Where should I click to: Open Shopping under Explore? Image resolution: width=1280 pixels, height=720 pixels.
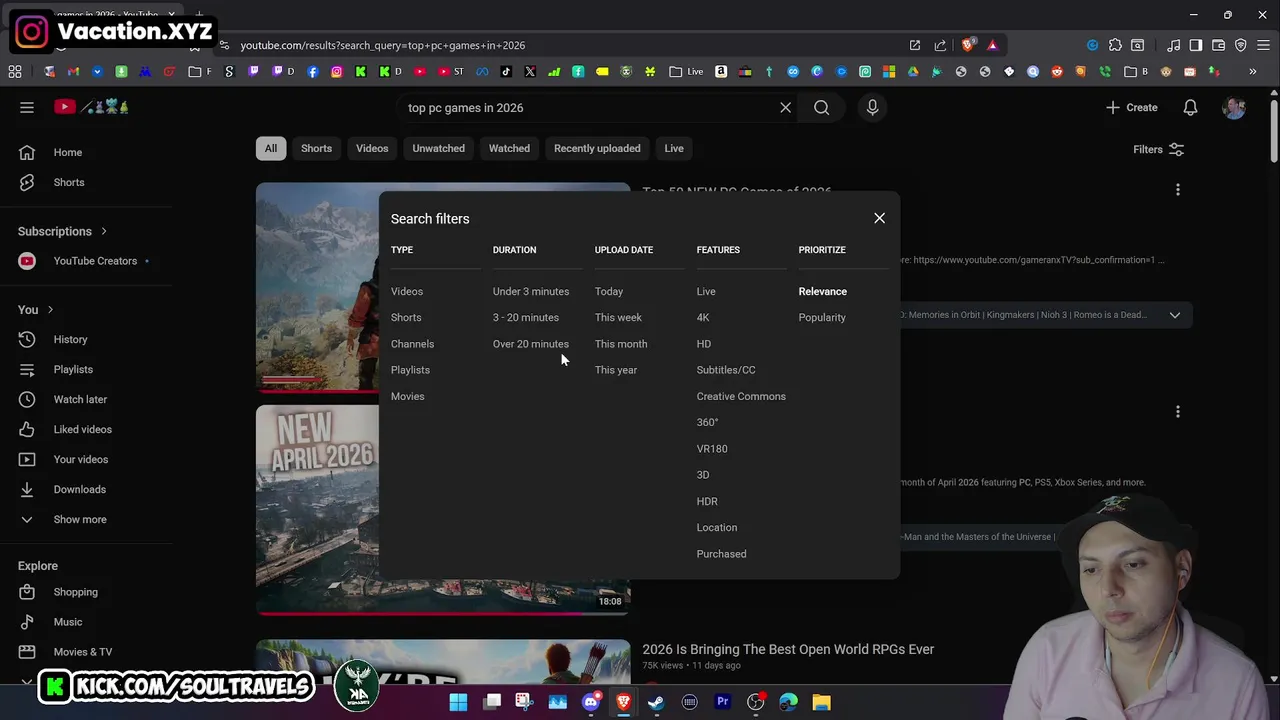pyautogui.click(x=76, y=592)
